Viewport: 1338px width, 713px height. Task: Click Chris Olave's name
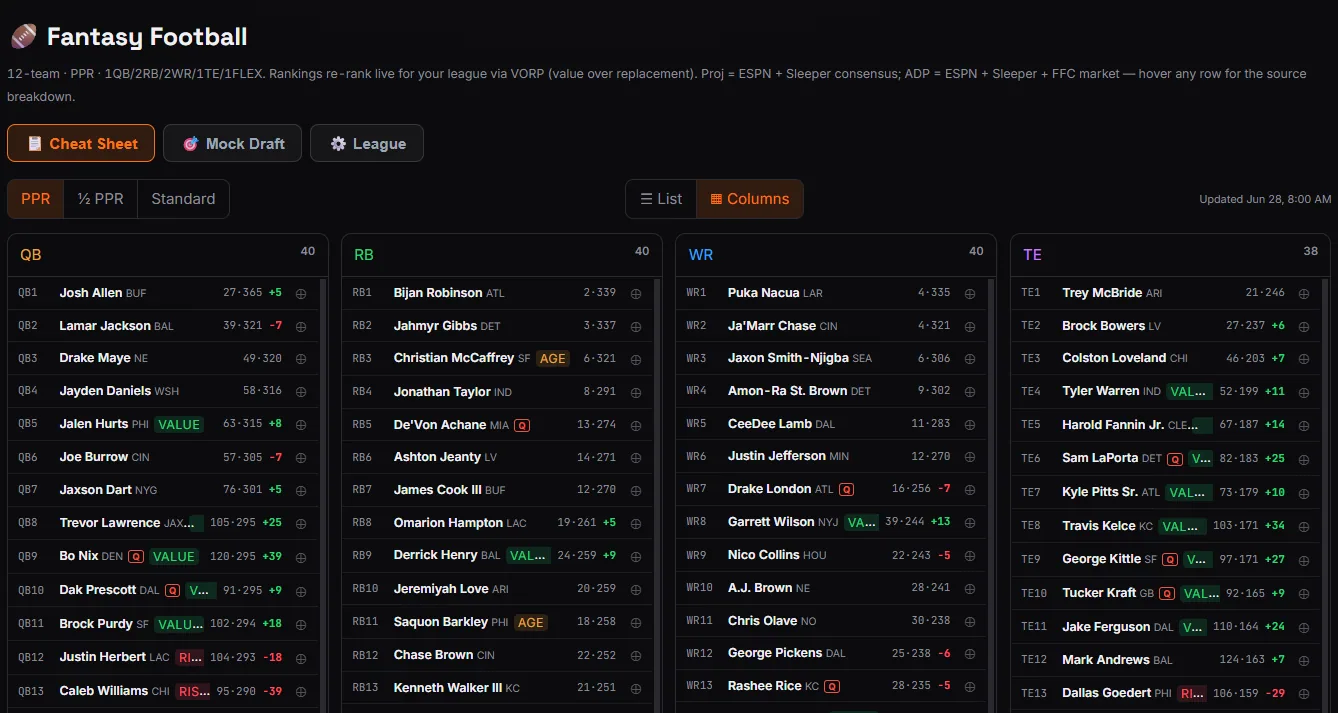click(763, 621)
